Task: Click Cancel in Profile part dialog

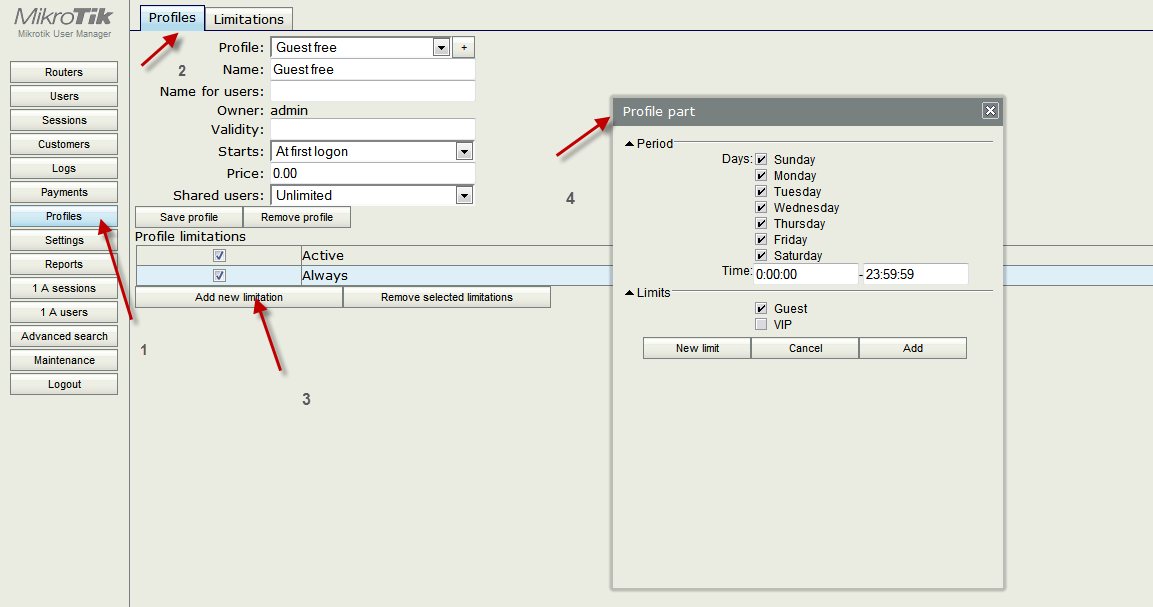Action: coord(805,348)
